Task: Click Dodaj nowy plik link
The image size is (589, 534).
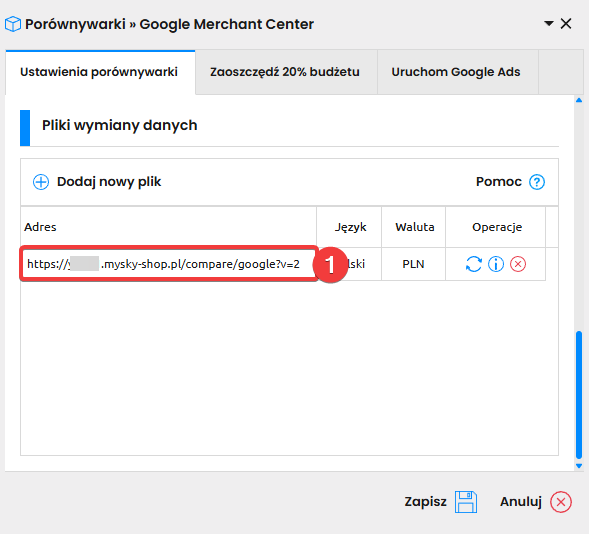Action: (x=109, y=182)
